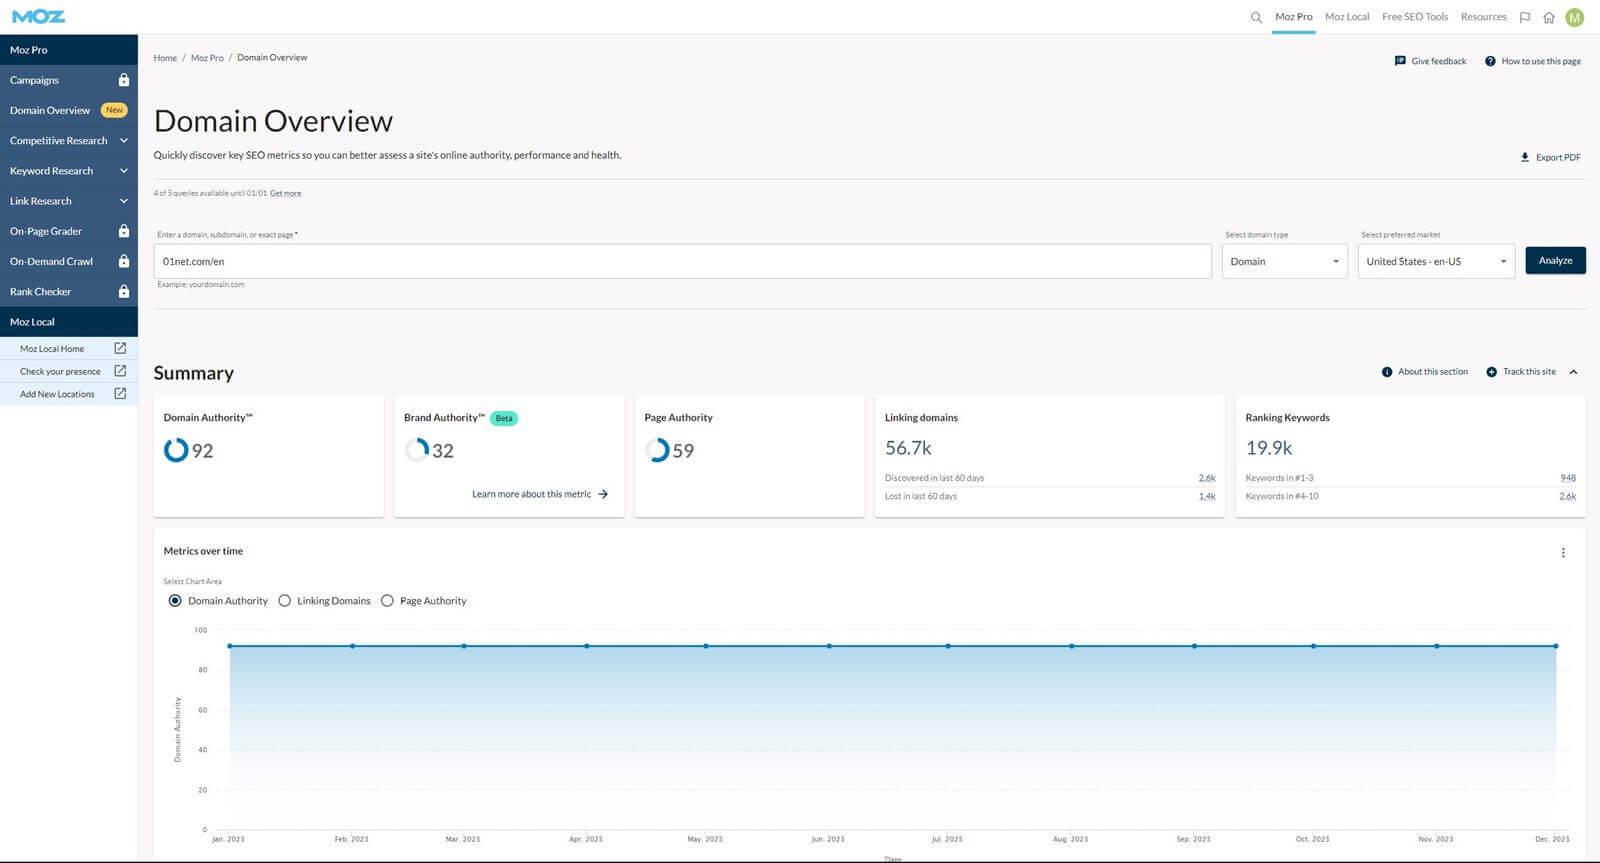
Task: Select the Page Authority chart radio button
Action: (x=387, y=601)
